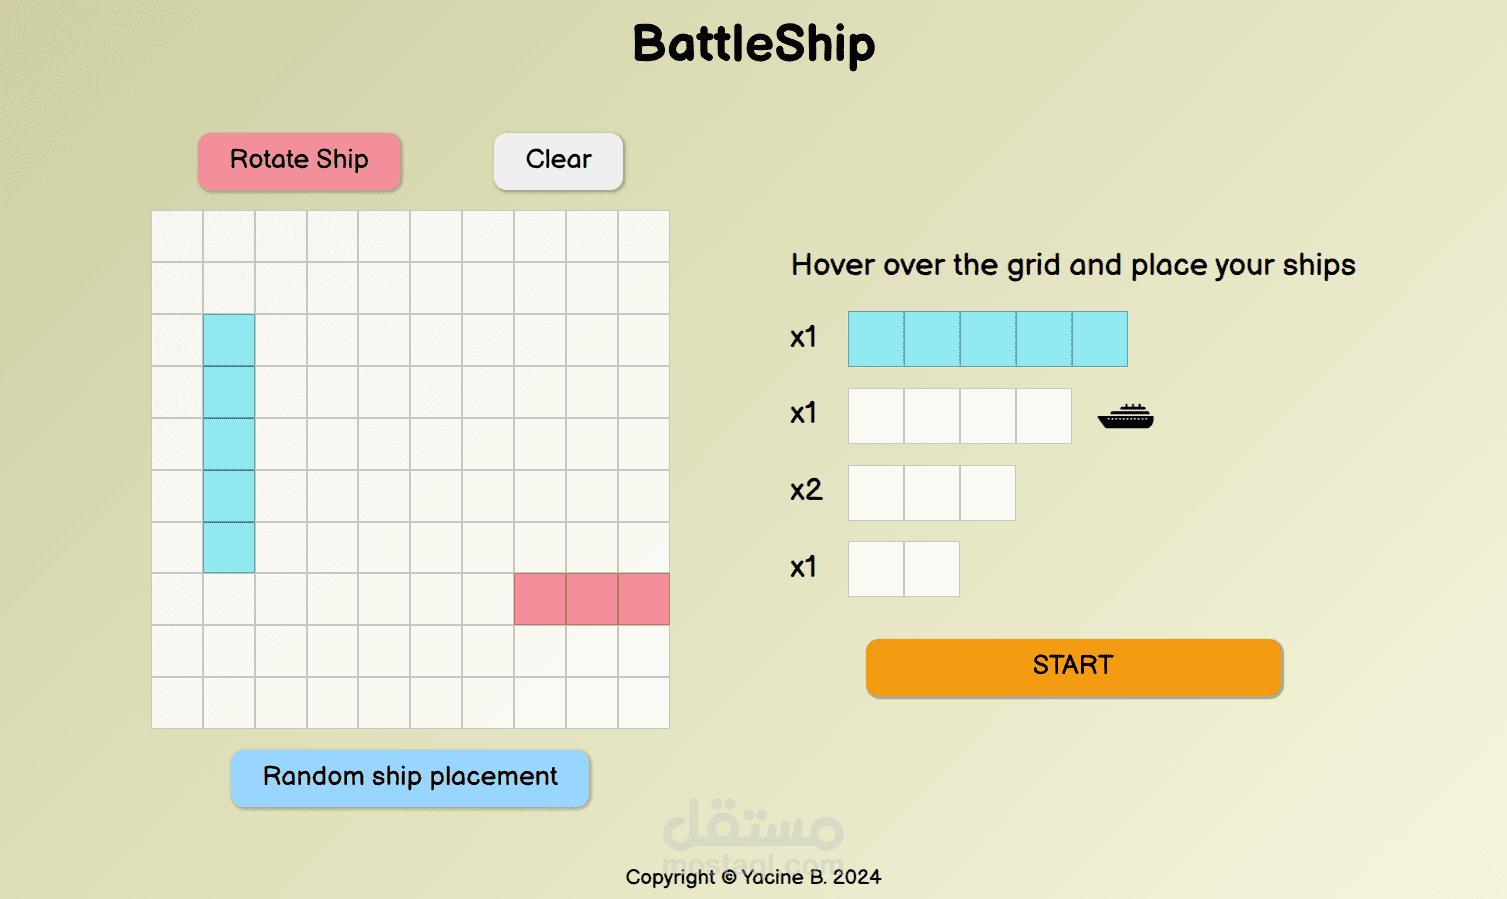This screenshot has width=1507, height=899.
Task: Select the two-cell ship in the list
Action: (x=904, y=569)
